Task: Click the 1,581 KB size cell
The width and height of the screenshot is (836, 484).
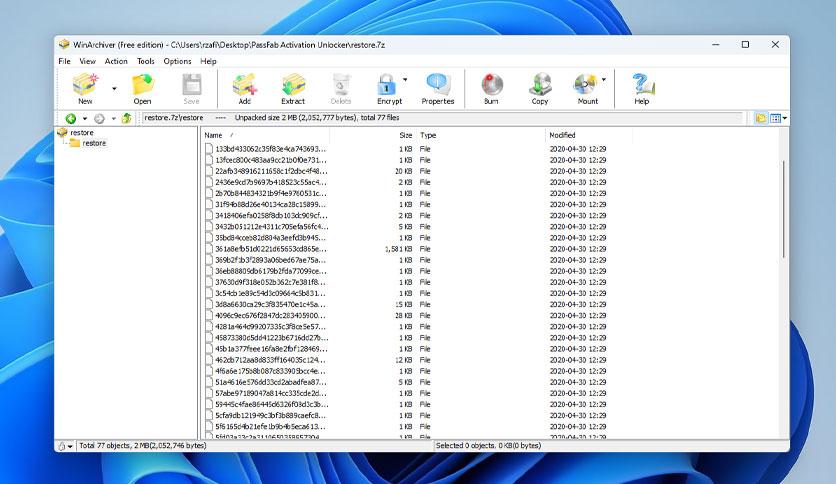Action: pyautogui.click(x=398, y=249)
